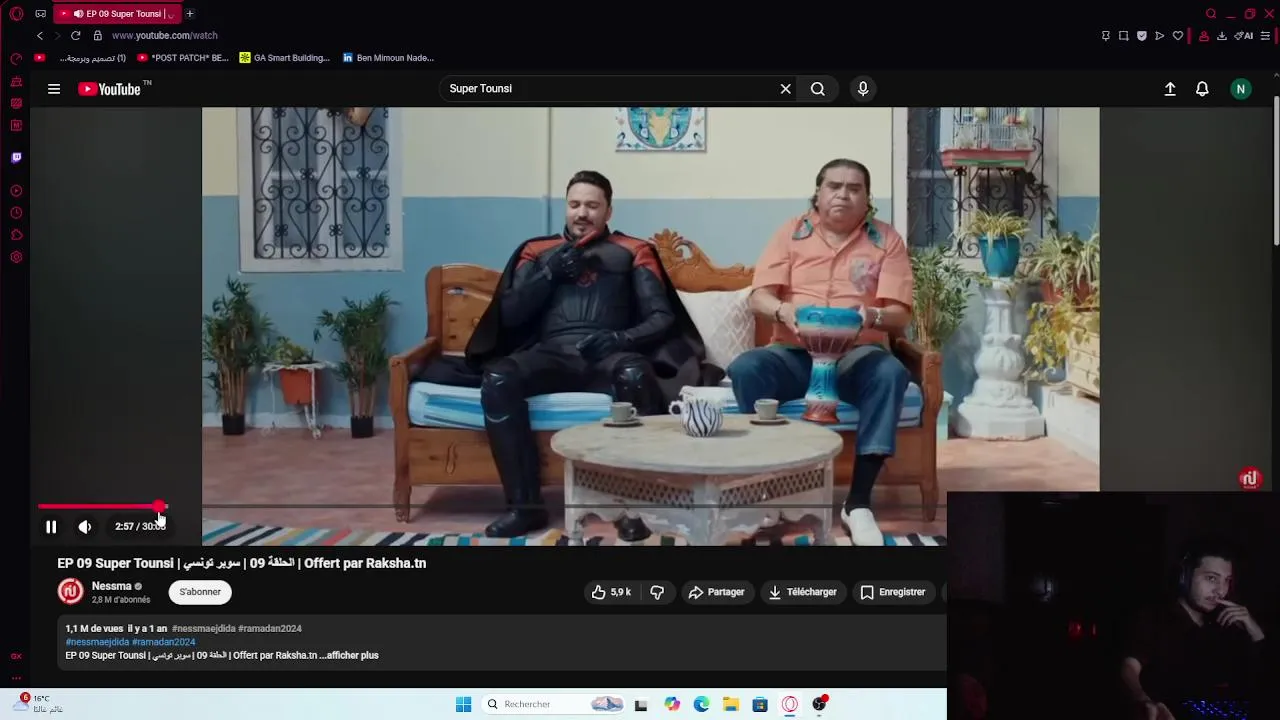1280x720 pixels.
Task: Switch to EP 09 Super Tounsi tab
Action: tap(117, 14)
